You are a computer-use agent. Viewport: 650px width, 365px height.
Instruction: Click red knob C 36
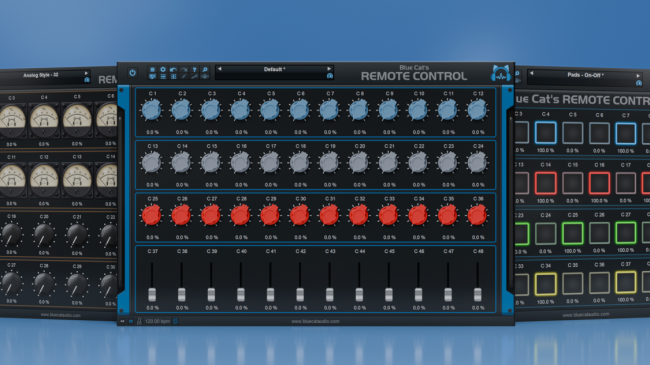(478, 215)
